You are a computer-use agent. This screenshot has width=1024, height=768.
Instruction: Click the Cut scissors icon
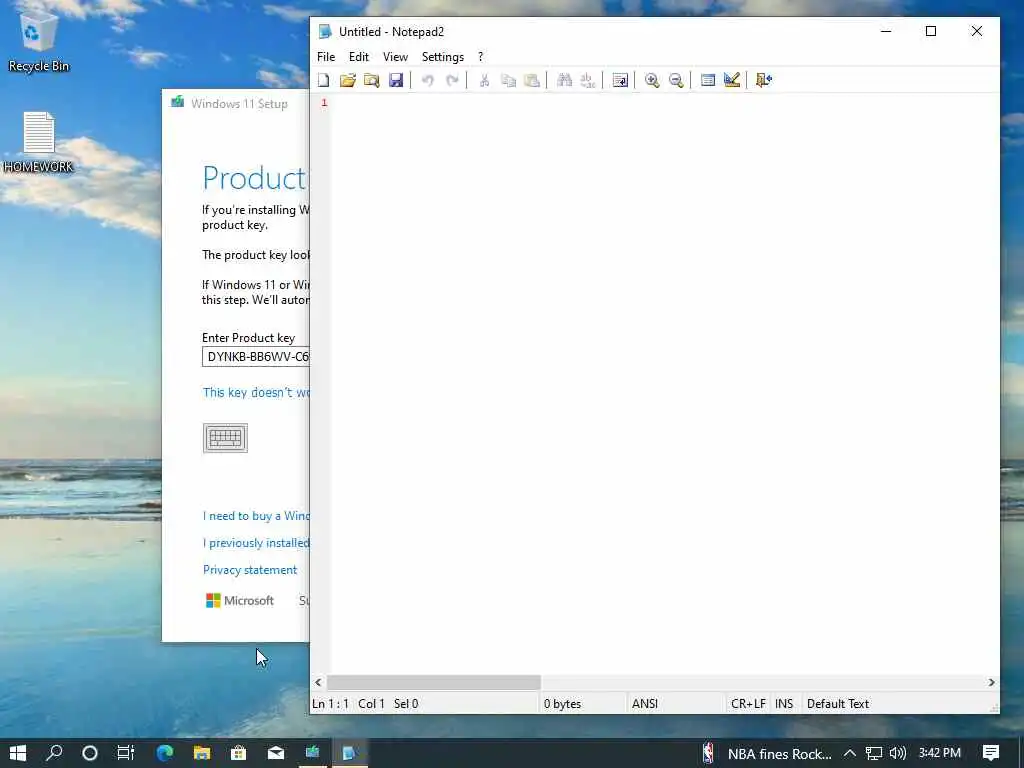(x=484, y=80)
